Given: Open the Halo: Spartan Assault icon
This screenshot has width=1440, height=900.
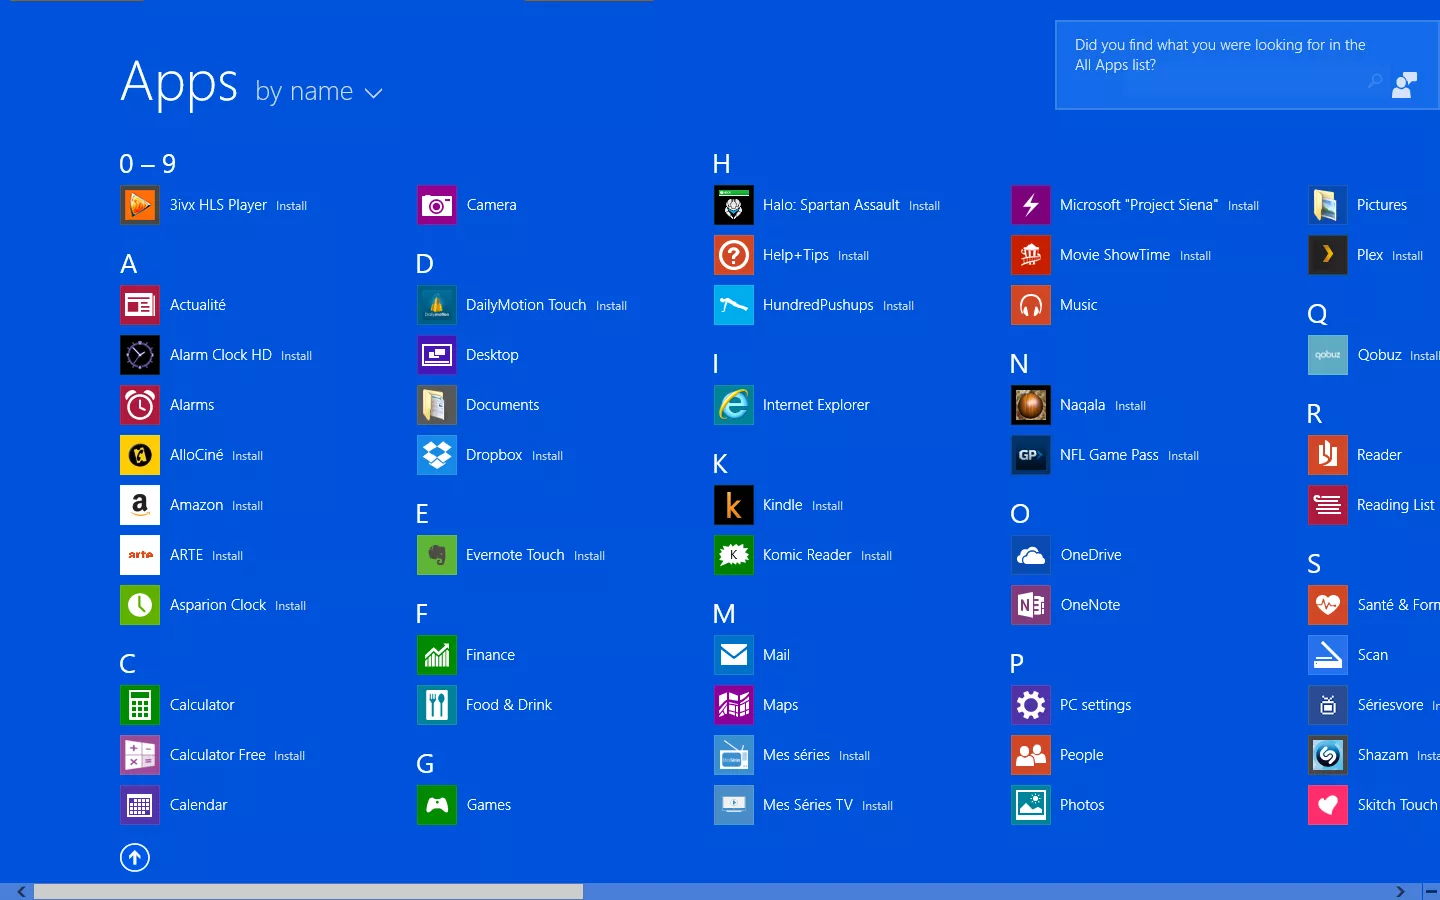Looking at the screenshot, I should coord(734,205).
